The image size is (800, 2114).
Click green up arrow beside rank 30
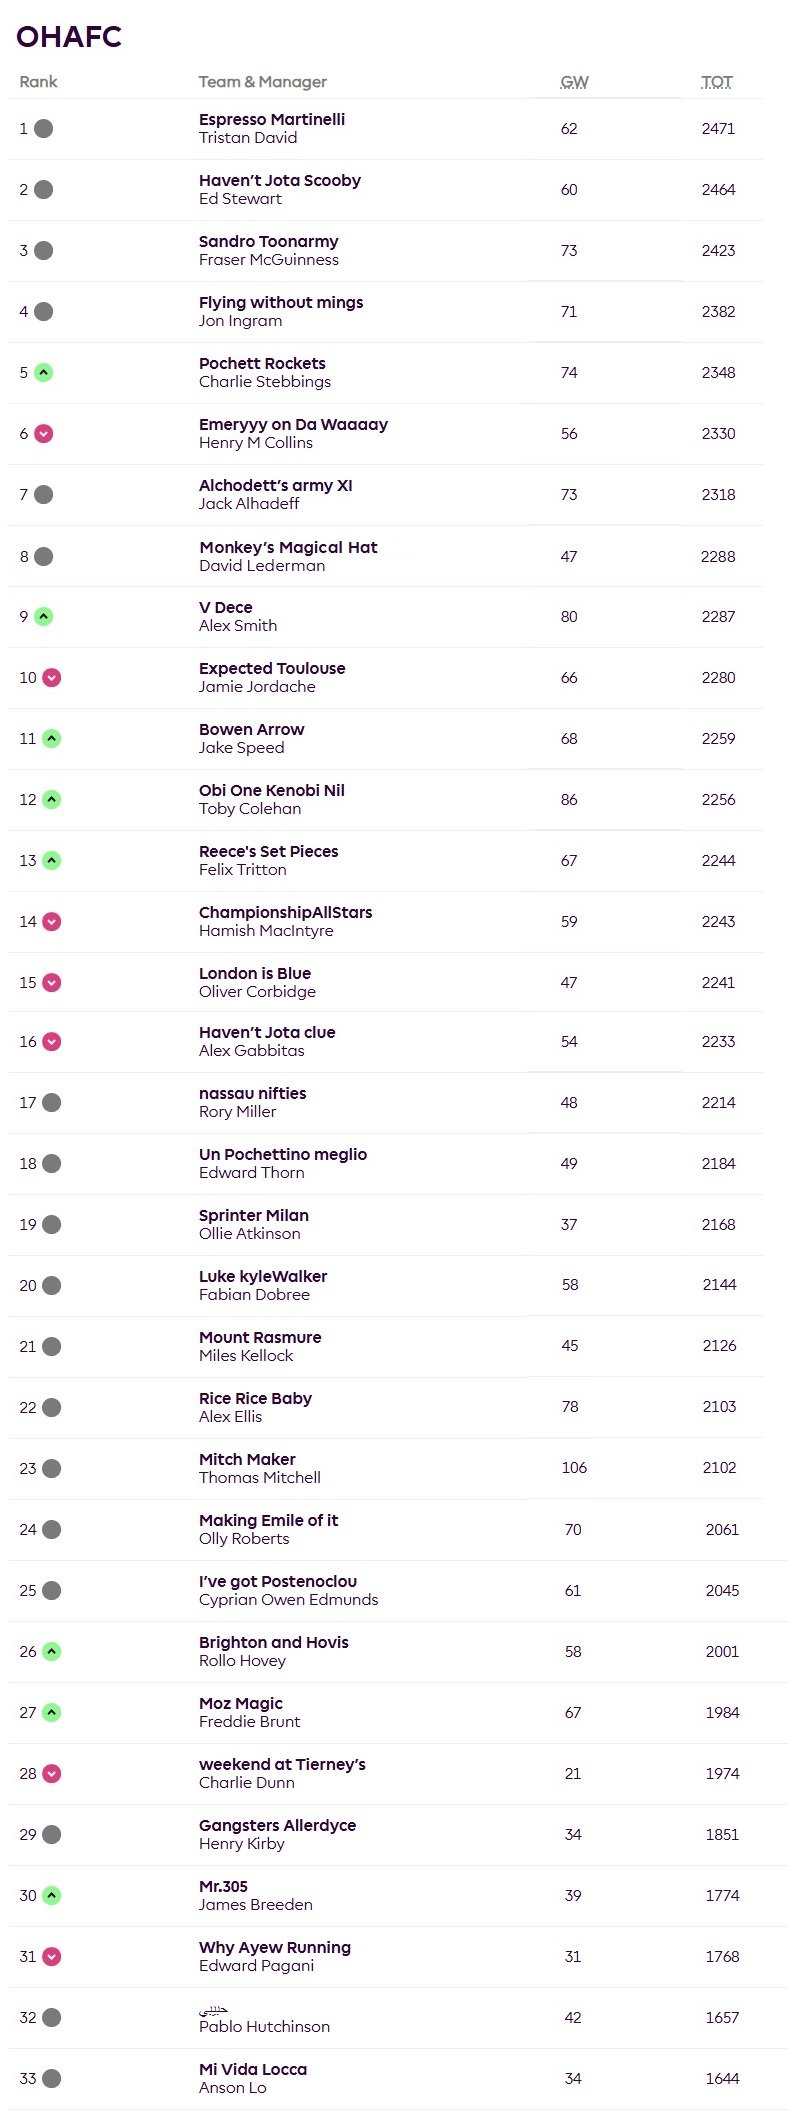click(52, 1895)
